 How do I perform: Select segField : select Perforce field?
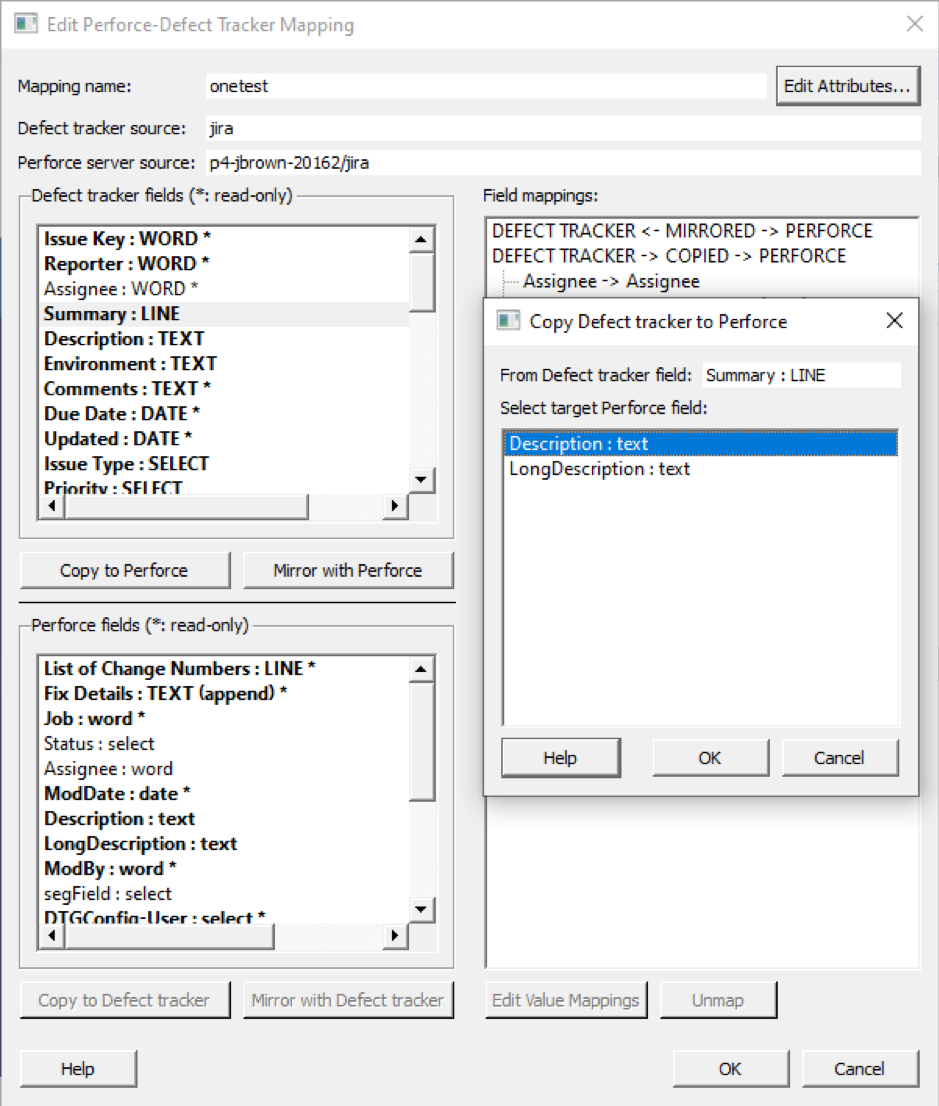coord(107,894)
